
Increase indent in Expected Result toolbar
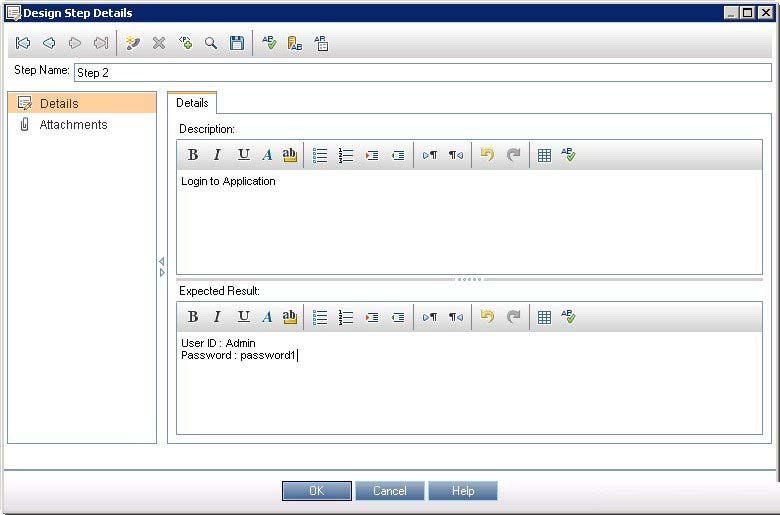click(372, 317)
